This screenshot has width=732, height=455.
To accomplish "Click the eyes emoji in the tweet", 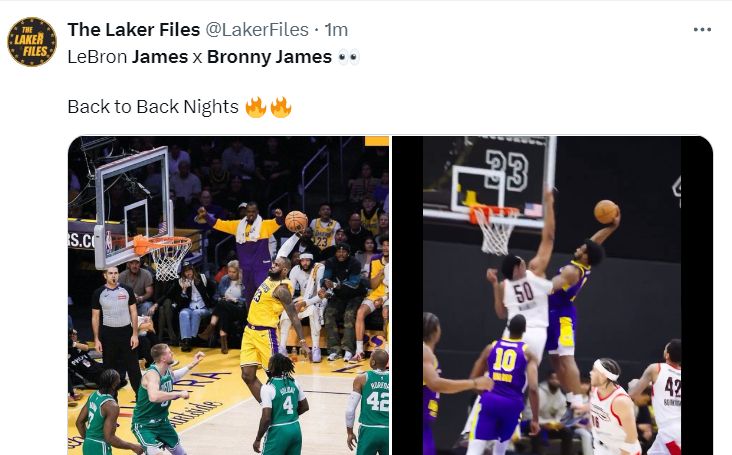I will (348, 57).
